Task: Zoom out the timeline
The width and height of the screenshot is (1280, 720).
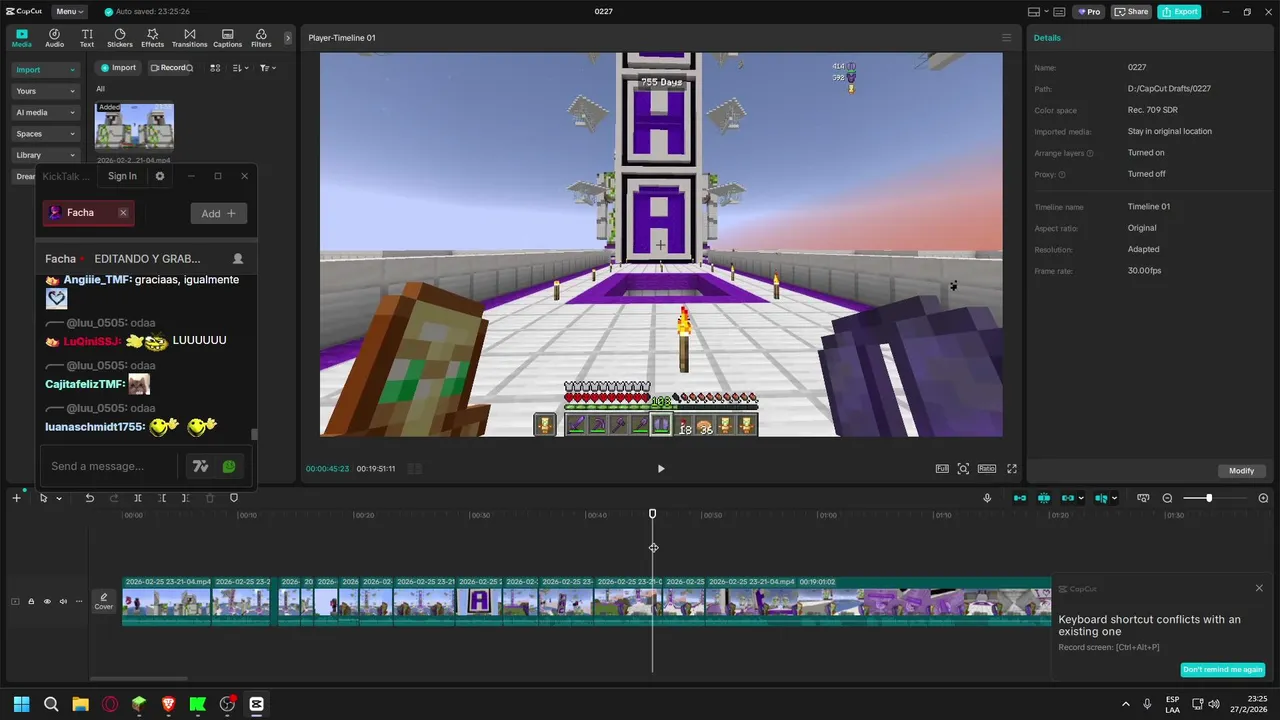Action: coord(1167,498)
